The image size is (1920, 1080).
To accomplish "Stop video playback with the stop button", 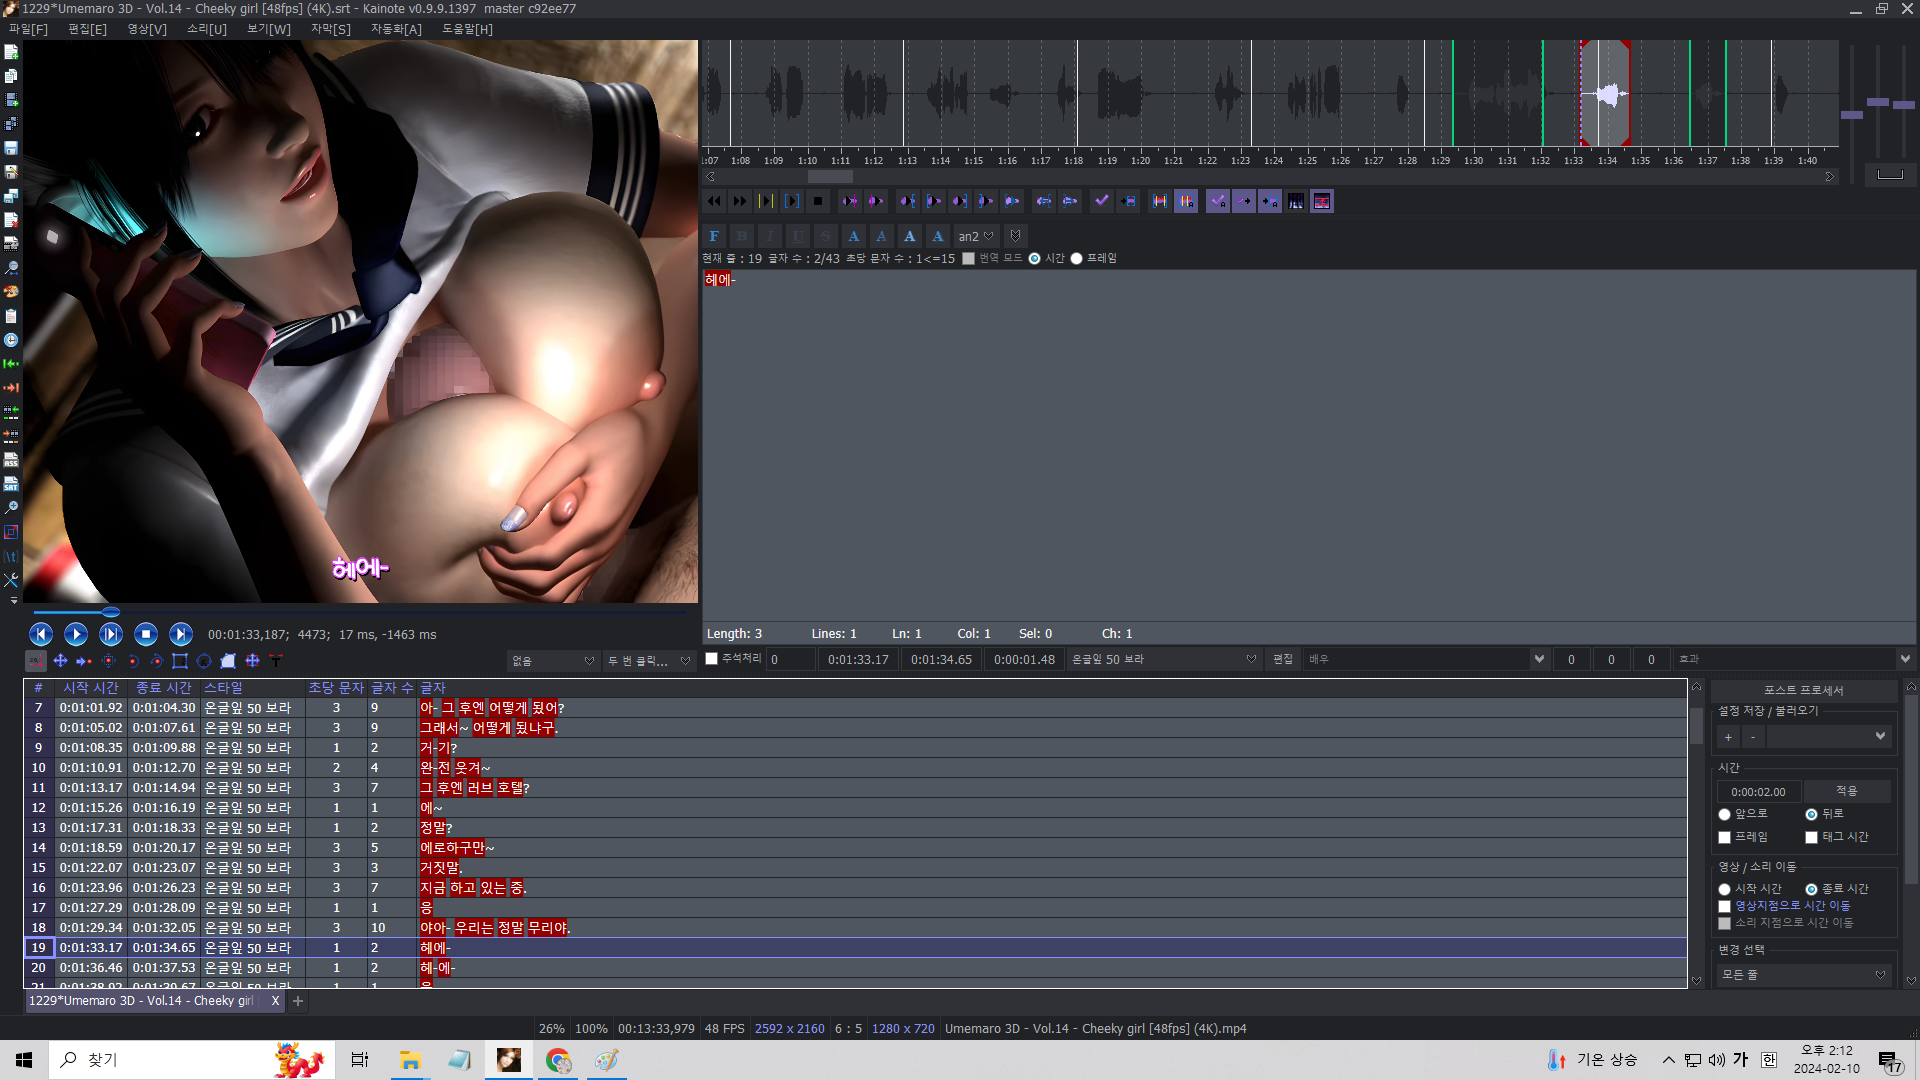I will 146,634.
